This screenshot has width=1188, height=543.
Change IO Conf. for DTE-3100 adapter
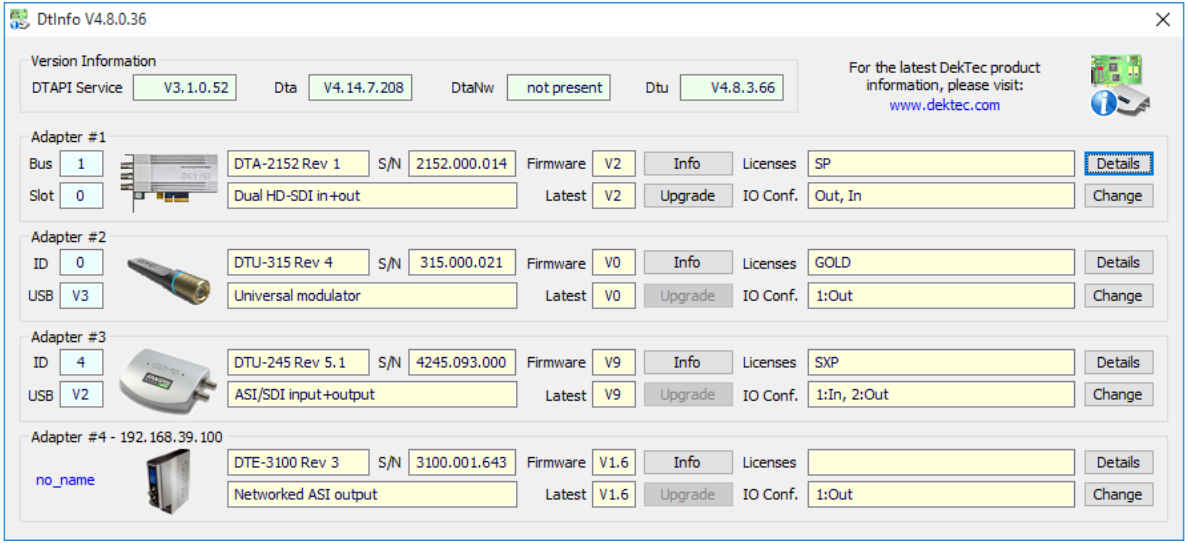coord(1118,495)
